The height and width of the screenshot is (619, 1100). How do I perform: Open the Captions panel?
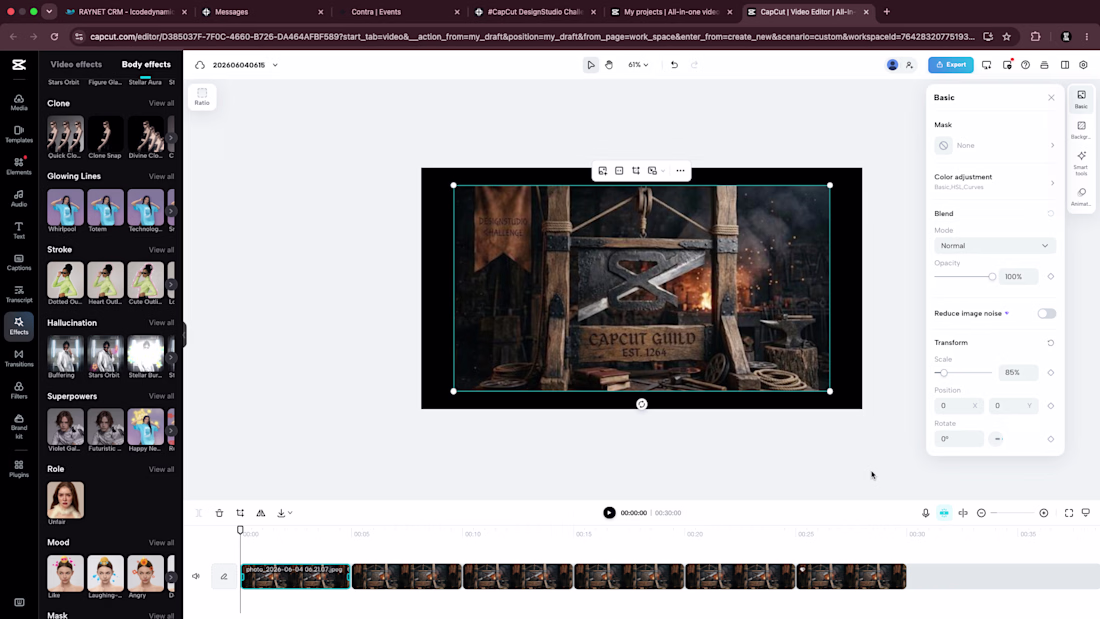click(x=19, y=262)
